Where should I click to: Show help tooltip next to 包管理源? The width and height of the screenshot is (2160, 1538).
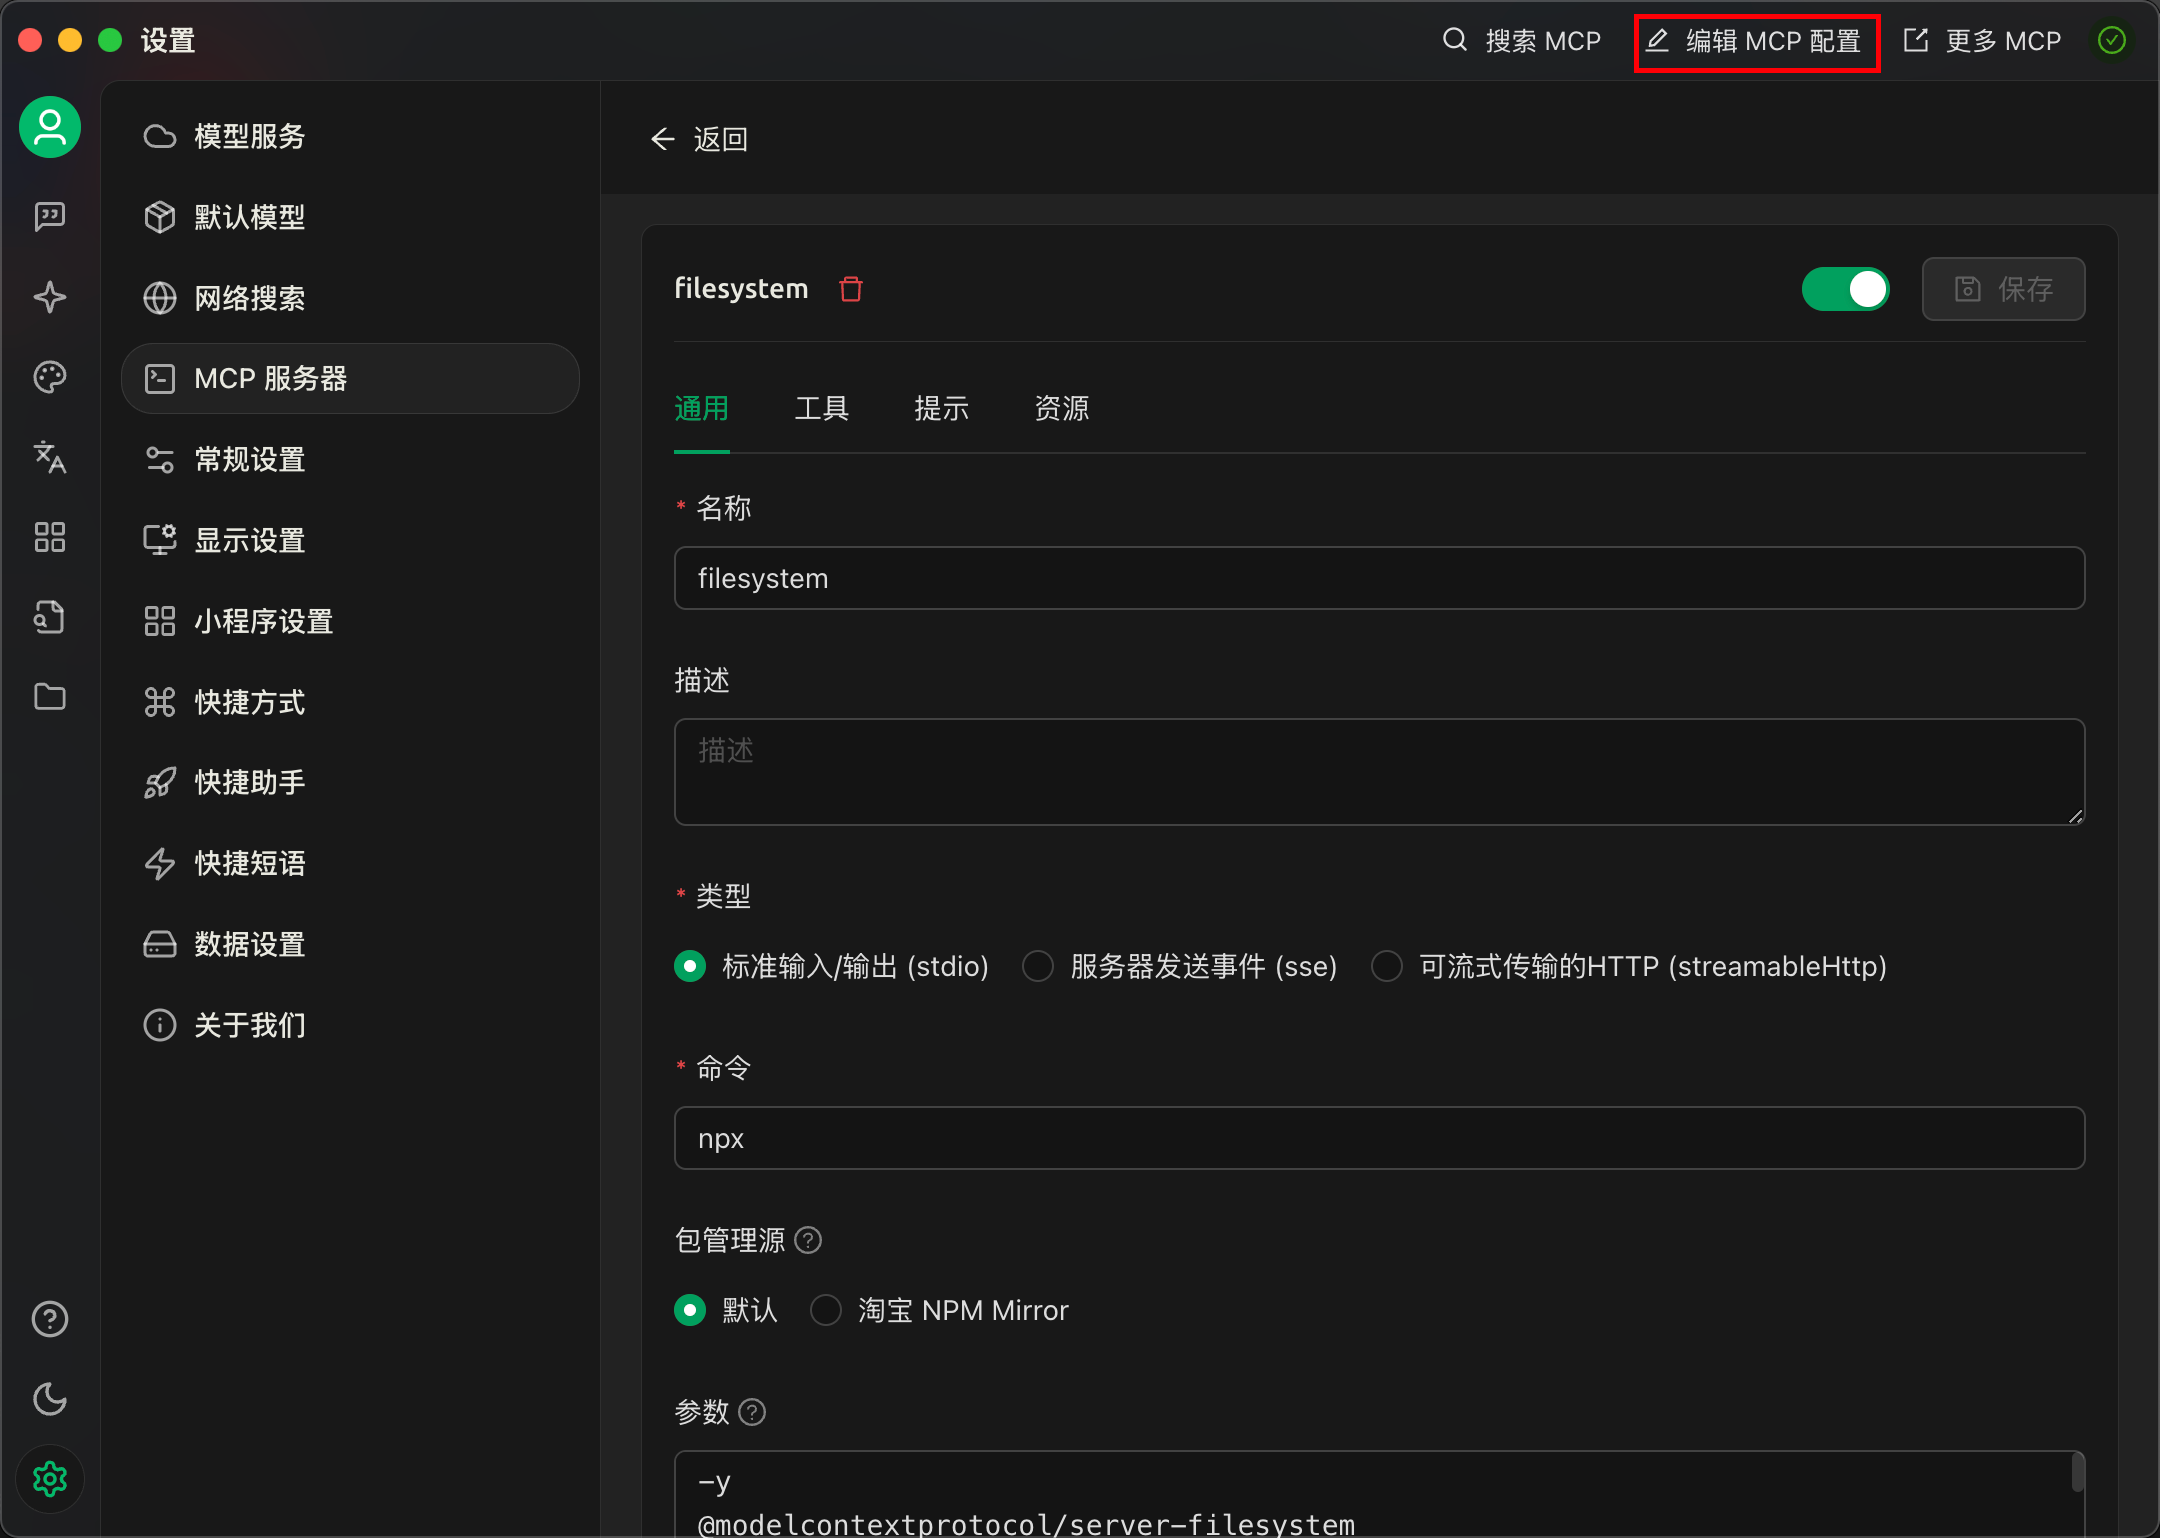click(x=808, y=1240)
